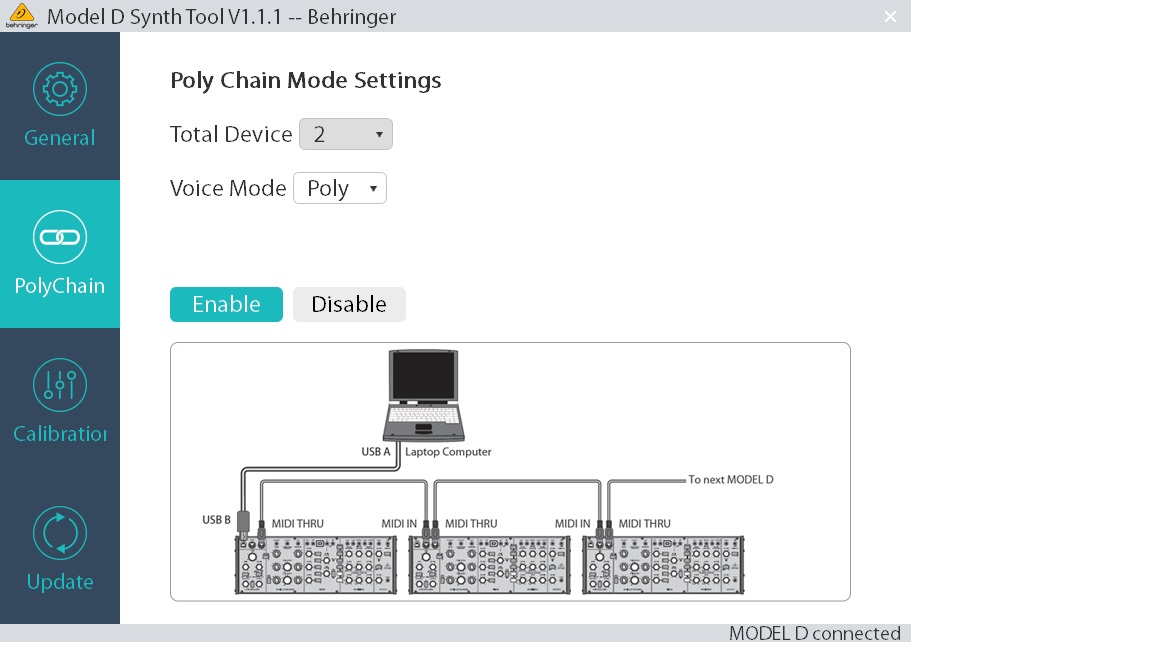Click the Disable button

(x=349, y=304)
